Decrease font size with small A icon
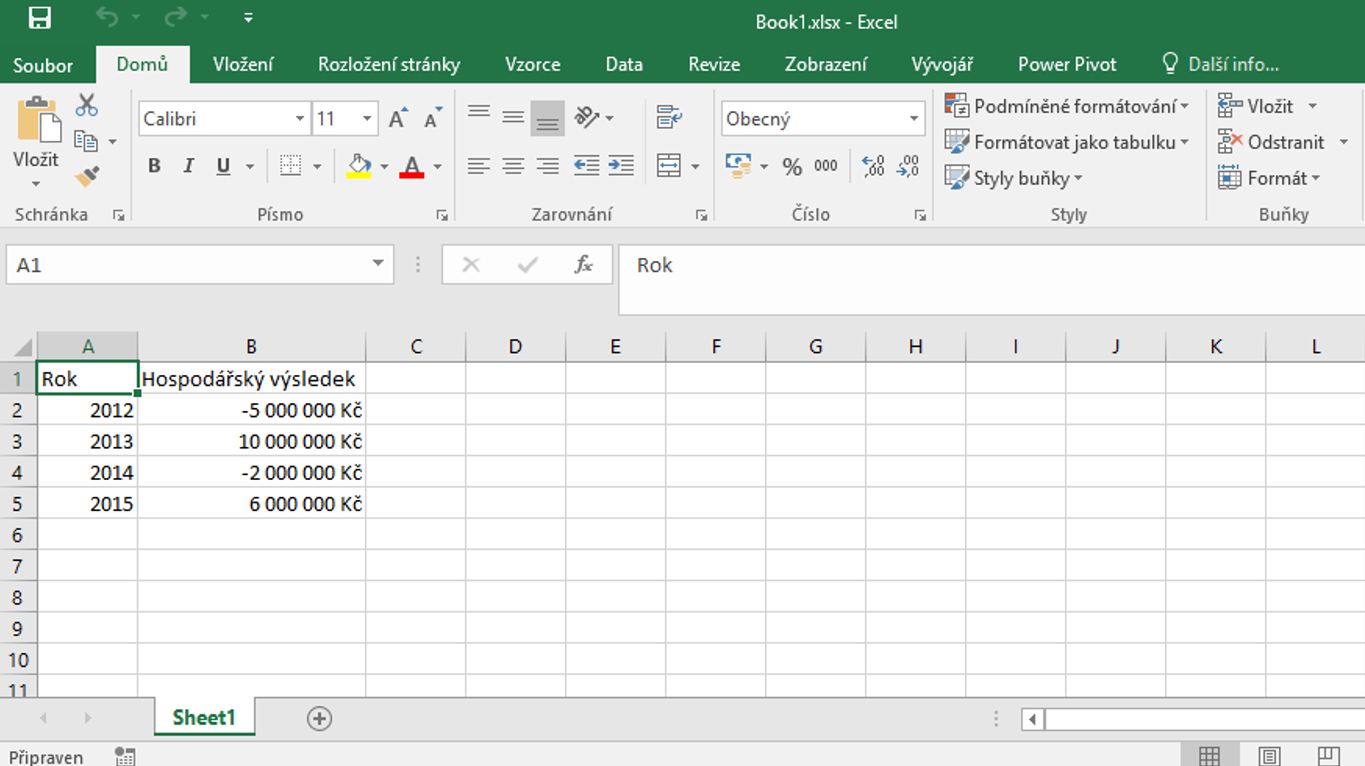 click(x=433, y=118)
